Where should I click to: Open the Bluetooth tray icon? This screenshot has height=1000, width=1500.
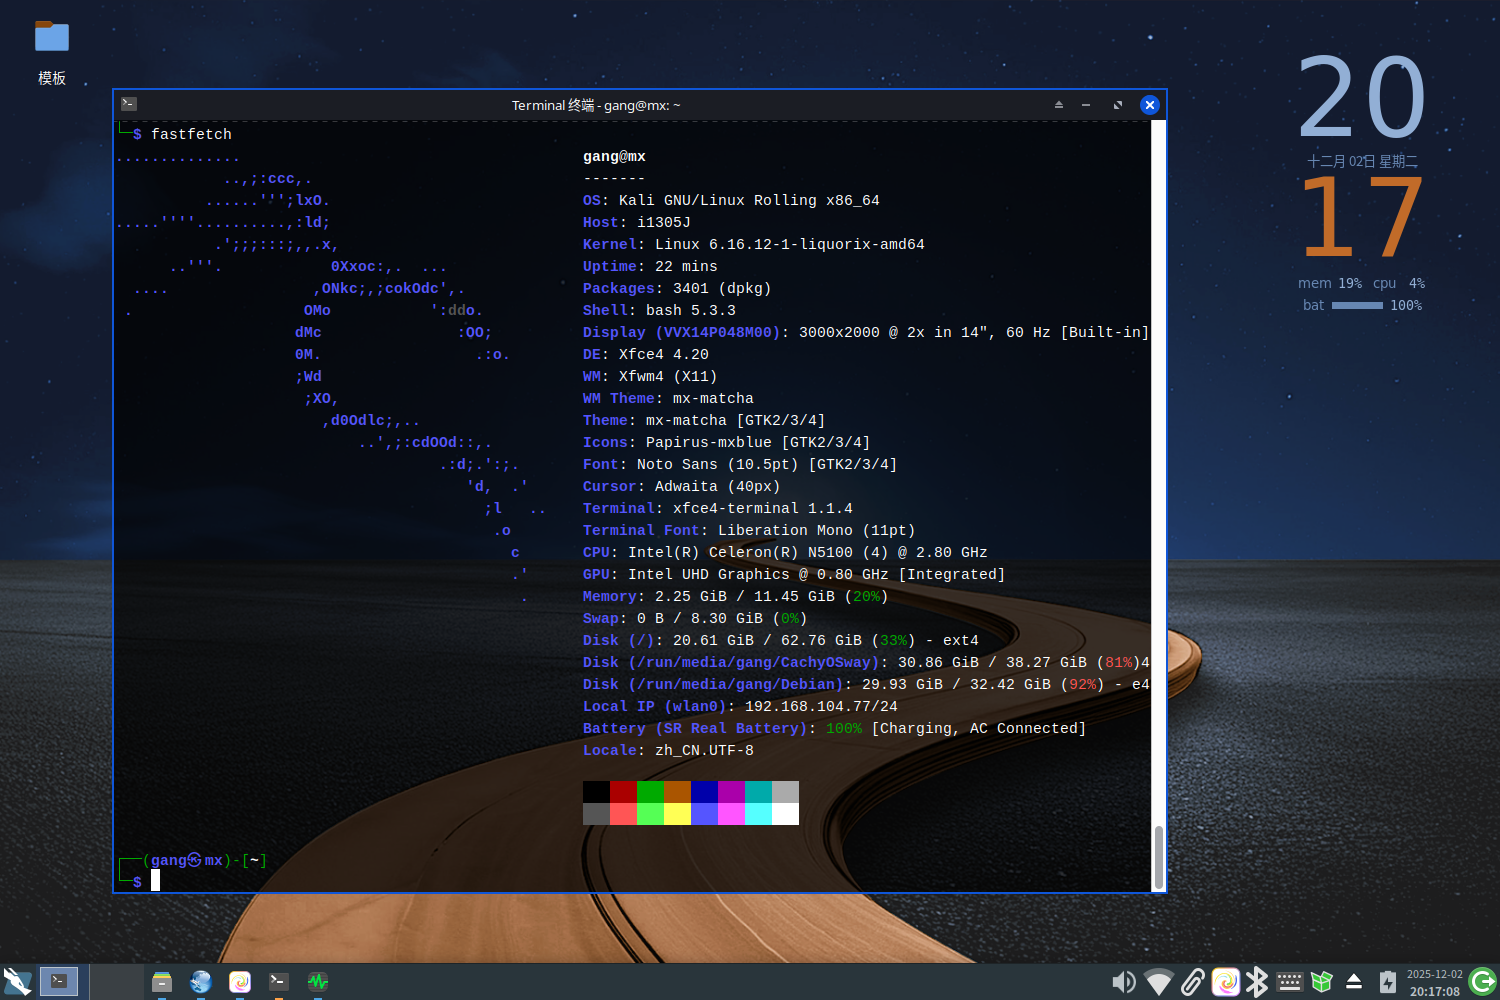(x=1257, y=982)
